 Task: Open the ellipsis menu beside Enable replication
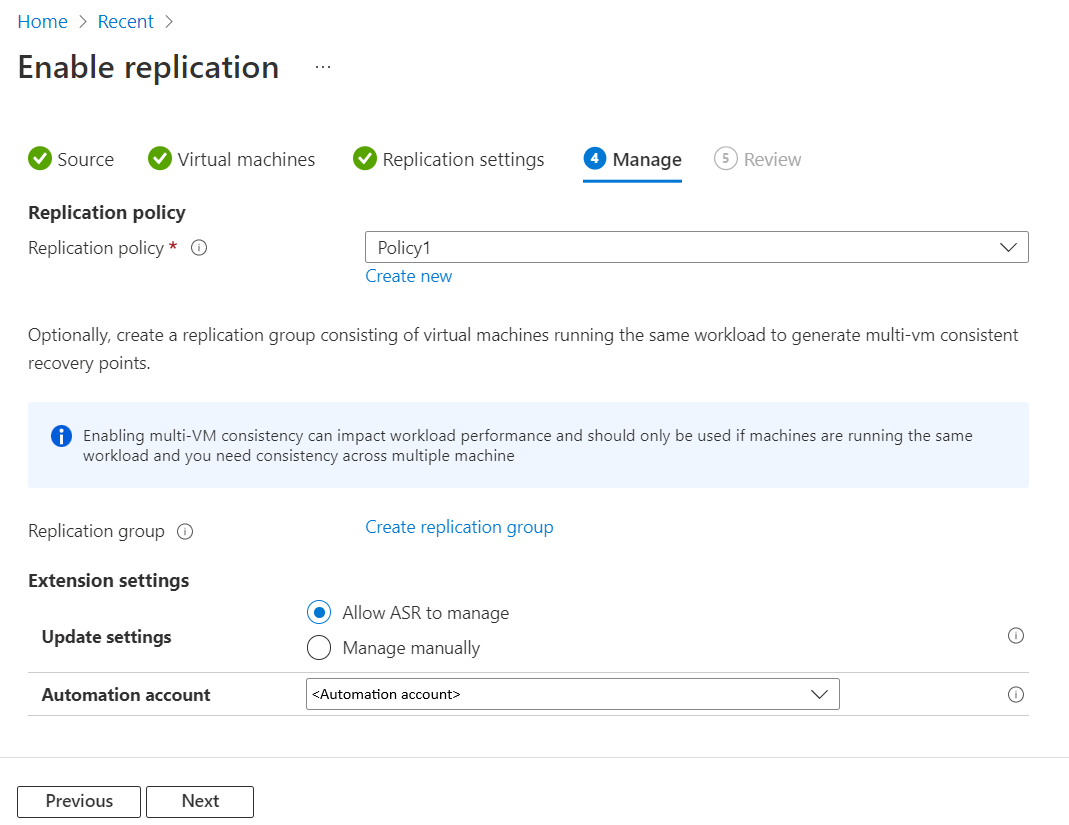tap(323, 67)
